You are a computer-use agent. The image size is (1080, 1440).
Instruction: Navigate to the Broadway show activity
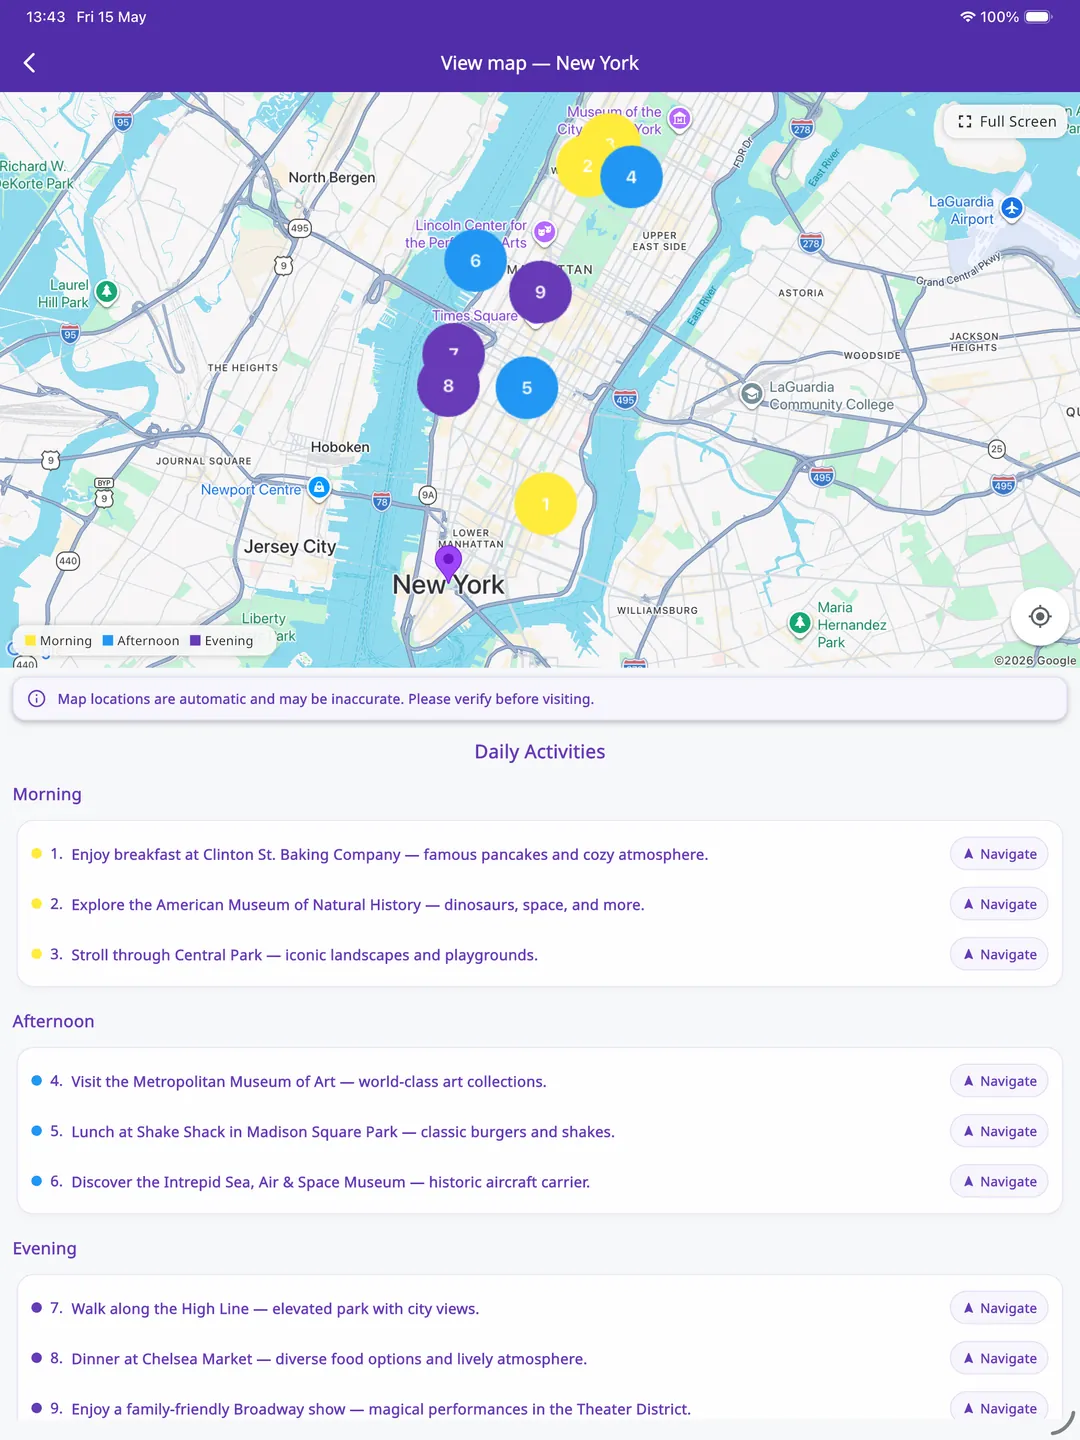click(x=999, y=1408)
